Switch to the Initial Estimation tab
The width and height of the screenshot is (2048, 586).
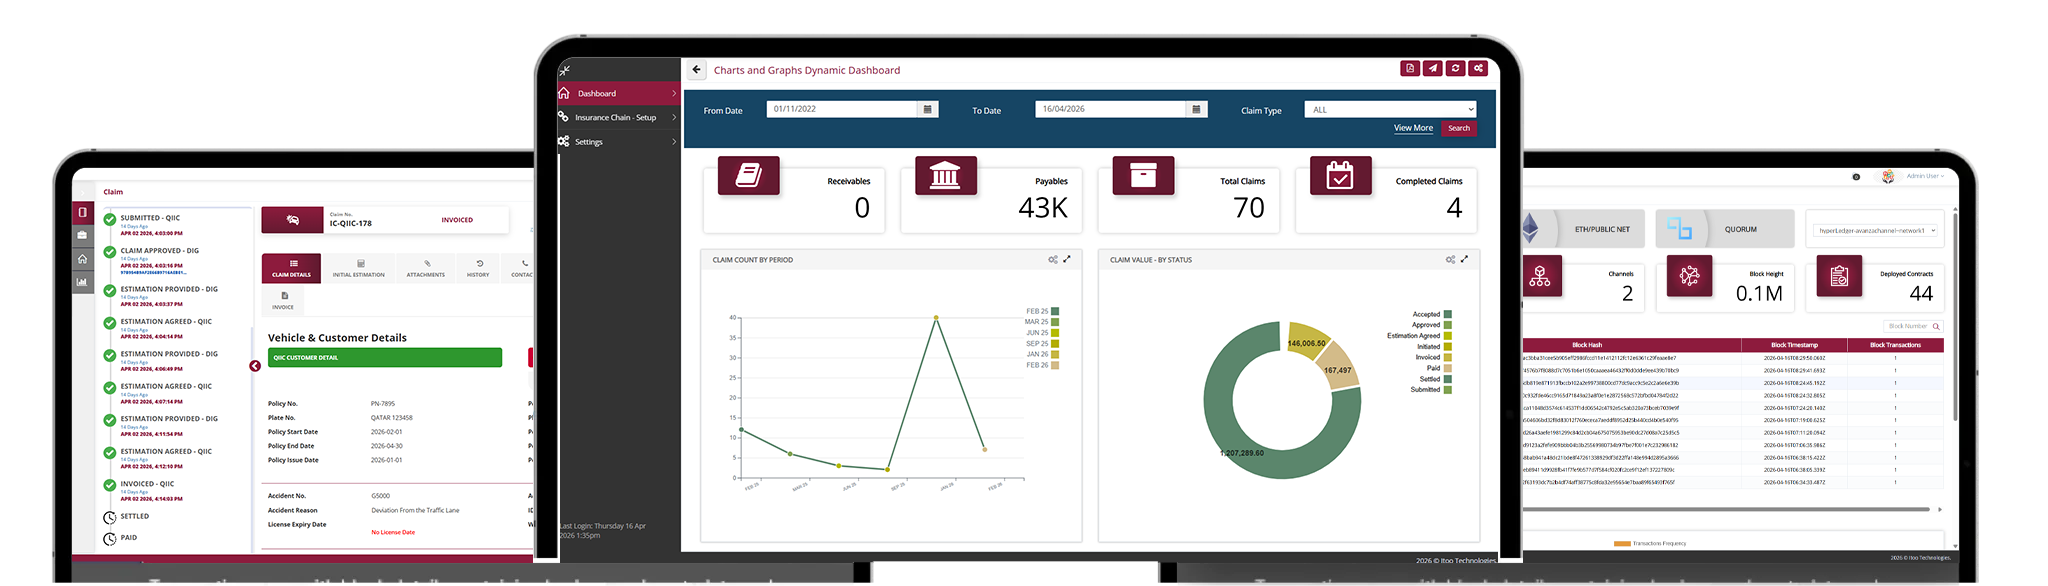pos(359,268)
